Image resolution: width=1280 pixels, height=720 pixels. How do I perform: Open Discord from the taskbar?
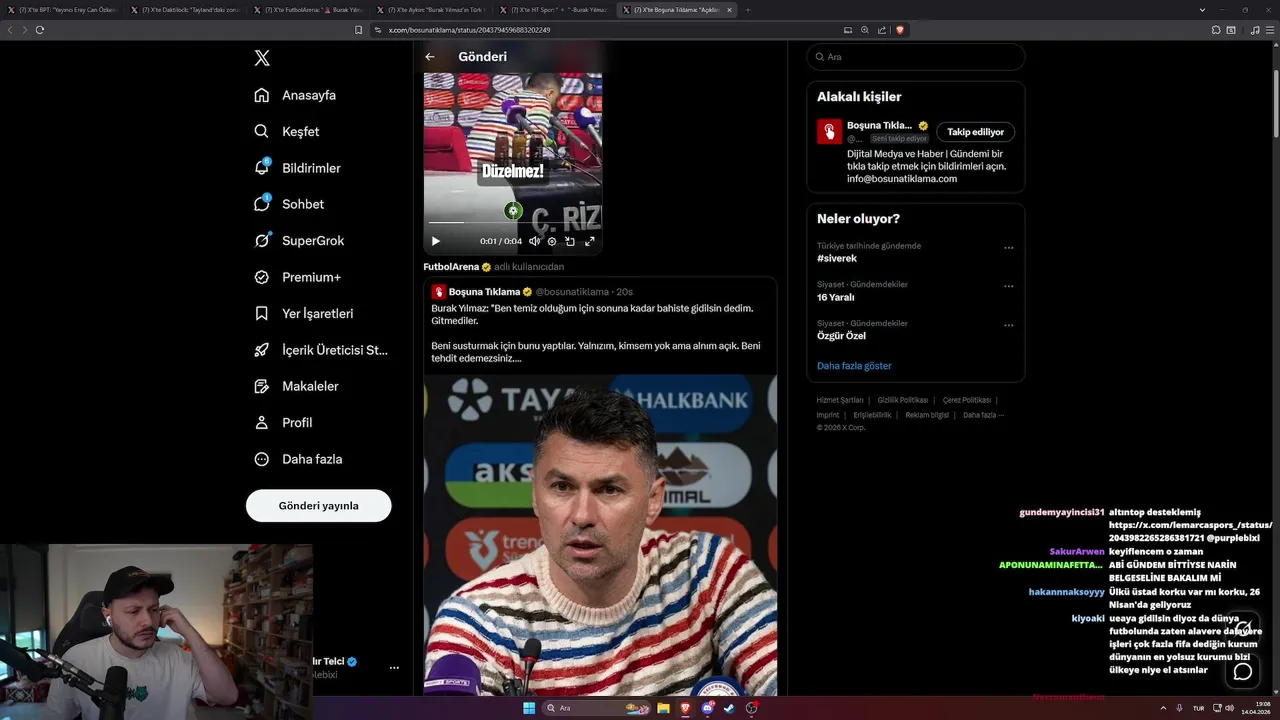click(x=708, y=708)
